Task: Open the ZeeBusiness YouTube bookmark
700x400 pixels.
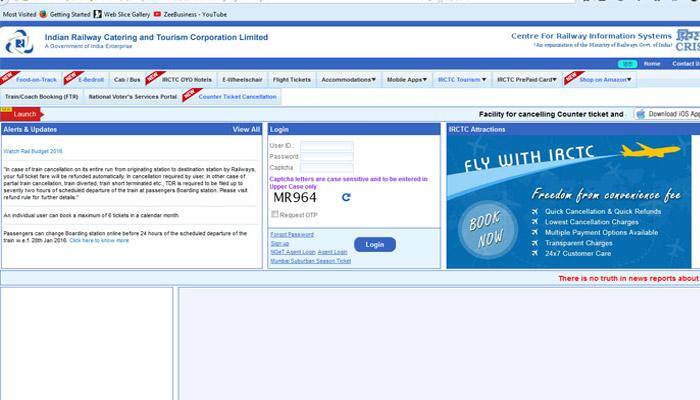Action: pyautogui.click(x=190, y=14)
